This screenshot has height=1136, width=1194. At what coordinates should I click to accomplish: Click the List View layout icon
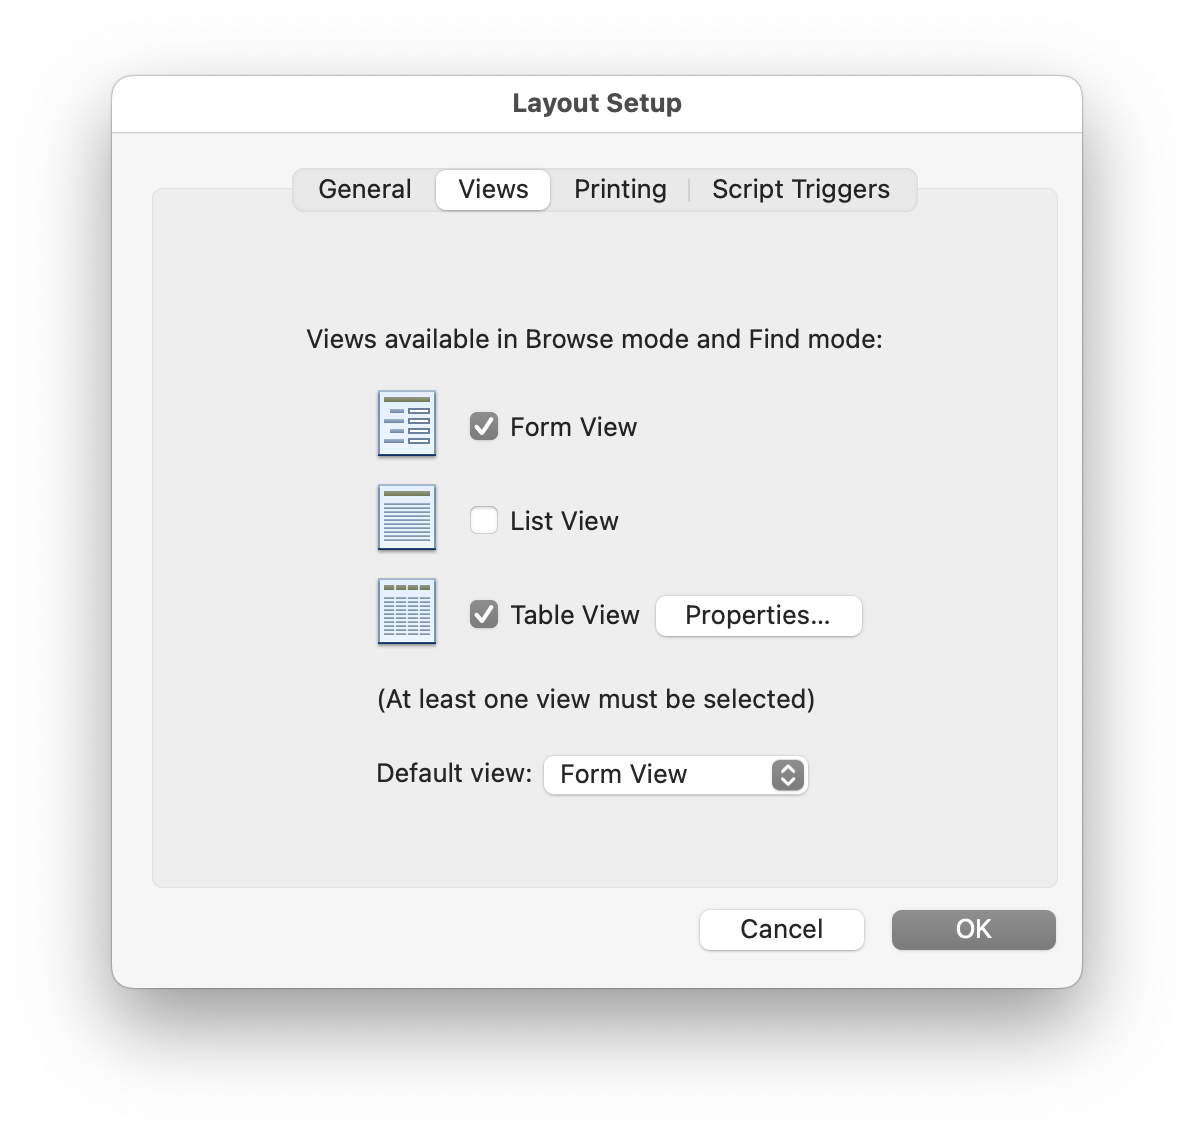pos(407,517)
